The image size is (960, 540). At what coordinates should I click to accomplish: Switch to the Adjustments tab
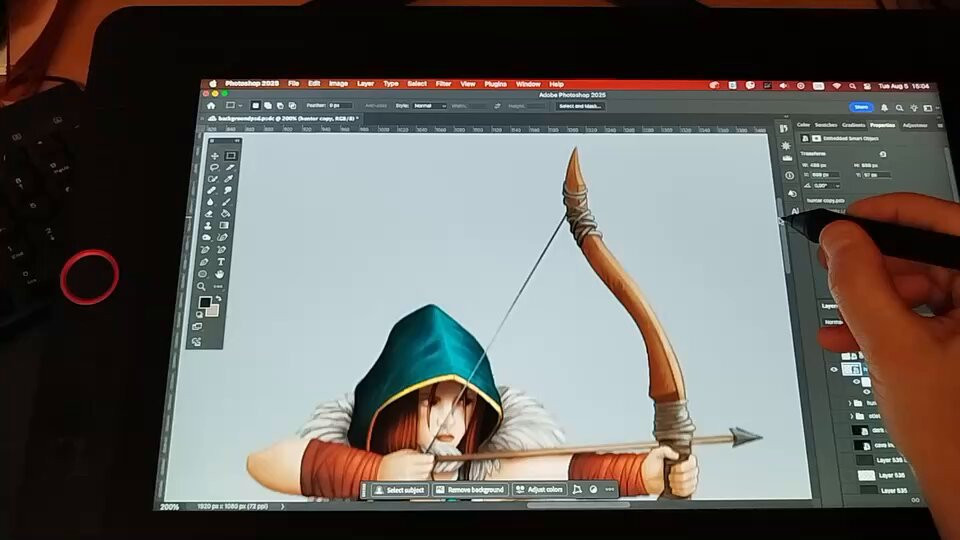(915, 126)
